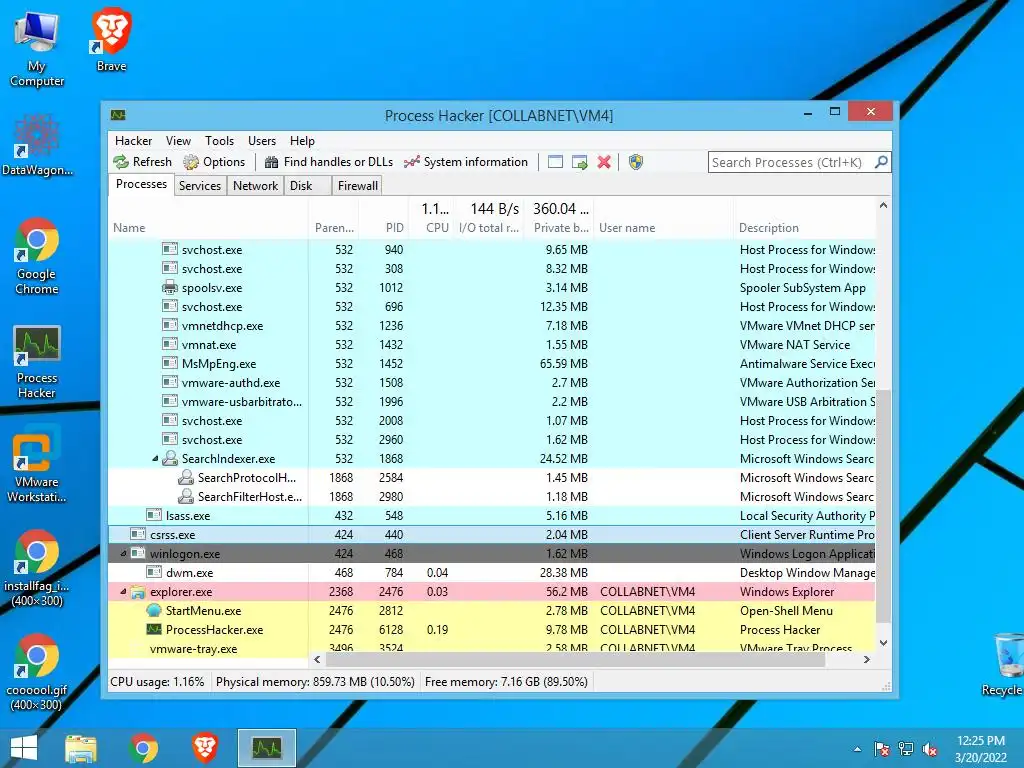The width and height of the screenshot is (1024, 768).
Task: Click the horizontal scrollbar right arrow
Action: [867, 660]
